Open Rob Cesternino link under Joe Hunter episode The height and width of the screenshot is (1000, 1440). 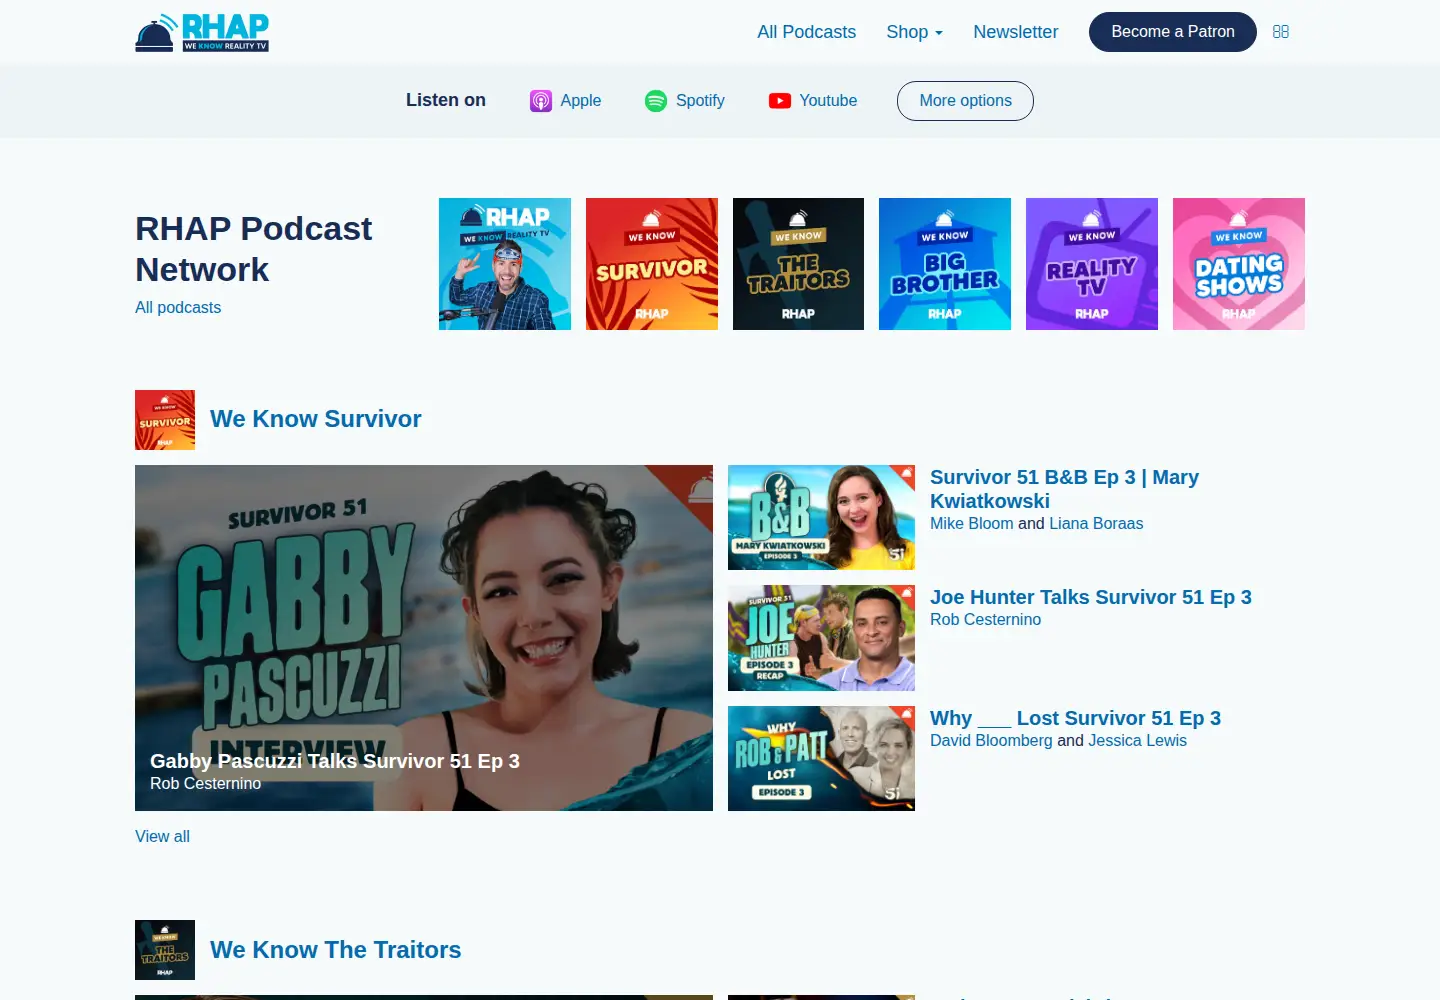985,620
